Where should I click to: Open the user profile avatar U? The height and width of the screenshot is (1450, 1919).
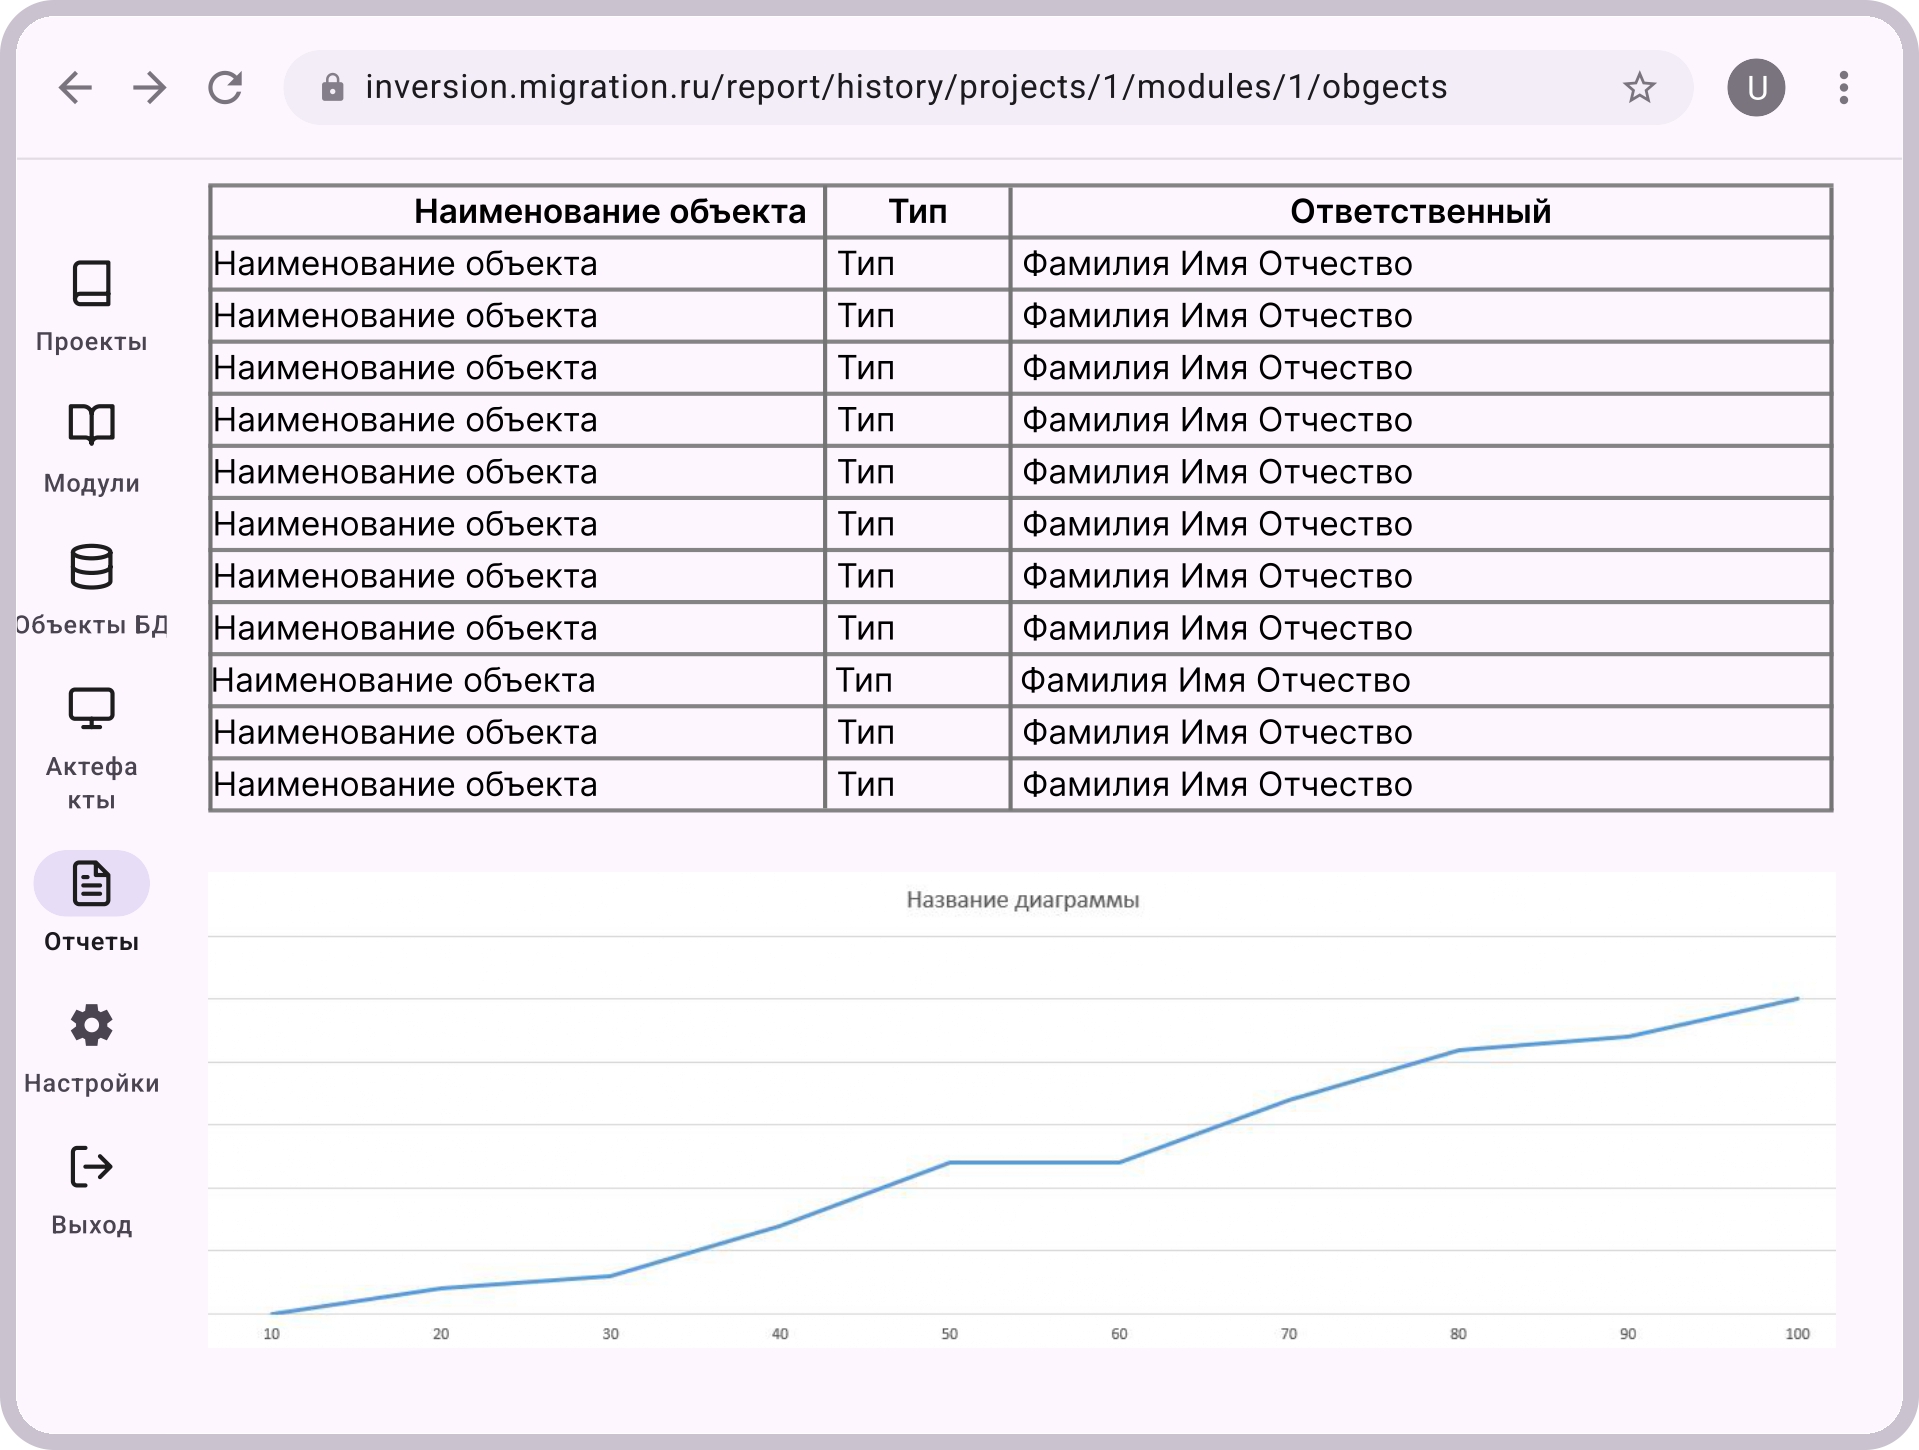[x=1756, y=88]
